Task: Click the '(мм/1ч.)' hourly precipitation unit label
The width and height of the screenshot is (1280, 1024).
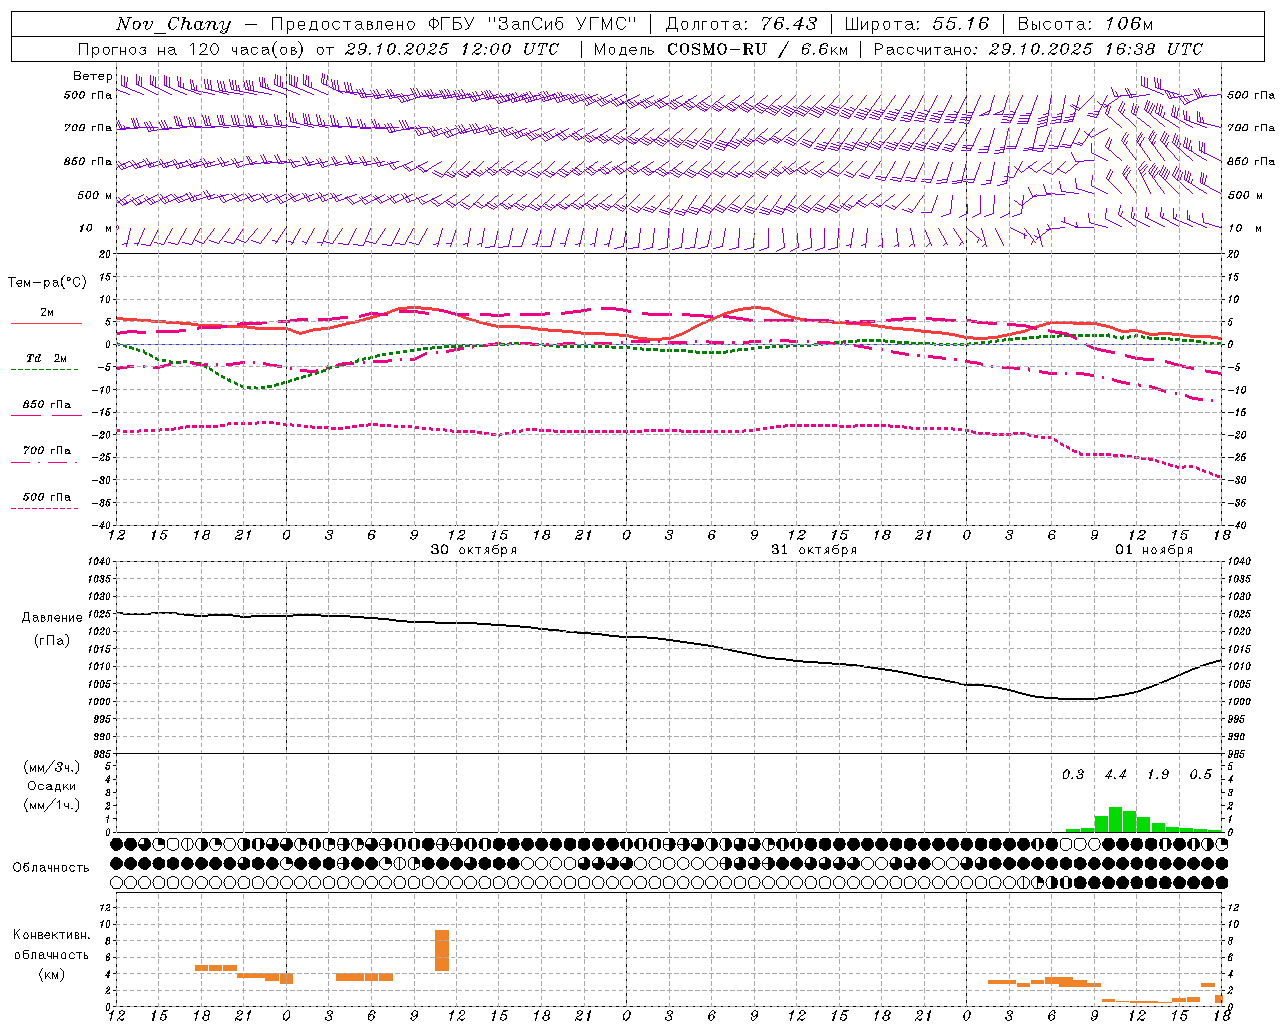Action: pyautogui.click(x=52, y=805)
